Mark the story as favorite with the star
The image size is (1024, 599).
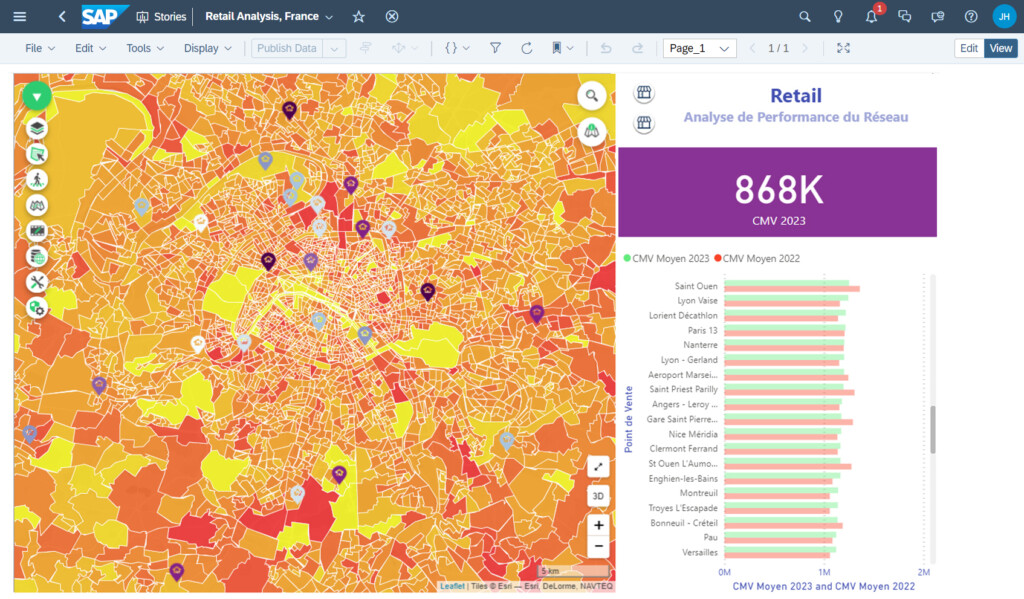click(359, 16)
